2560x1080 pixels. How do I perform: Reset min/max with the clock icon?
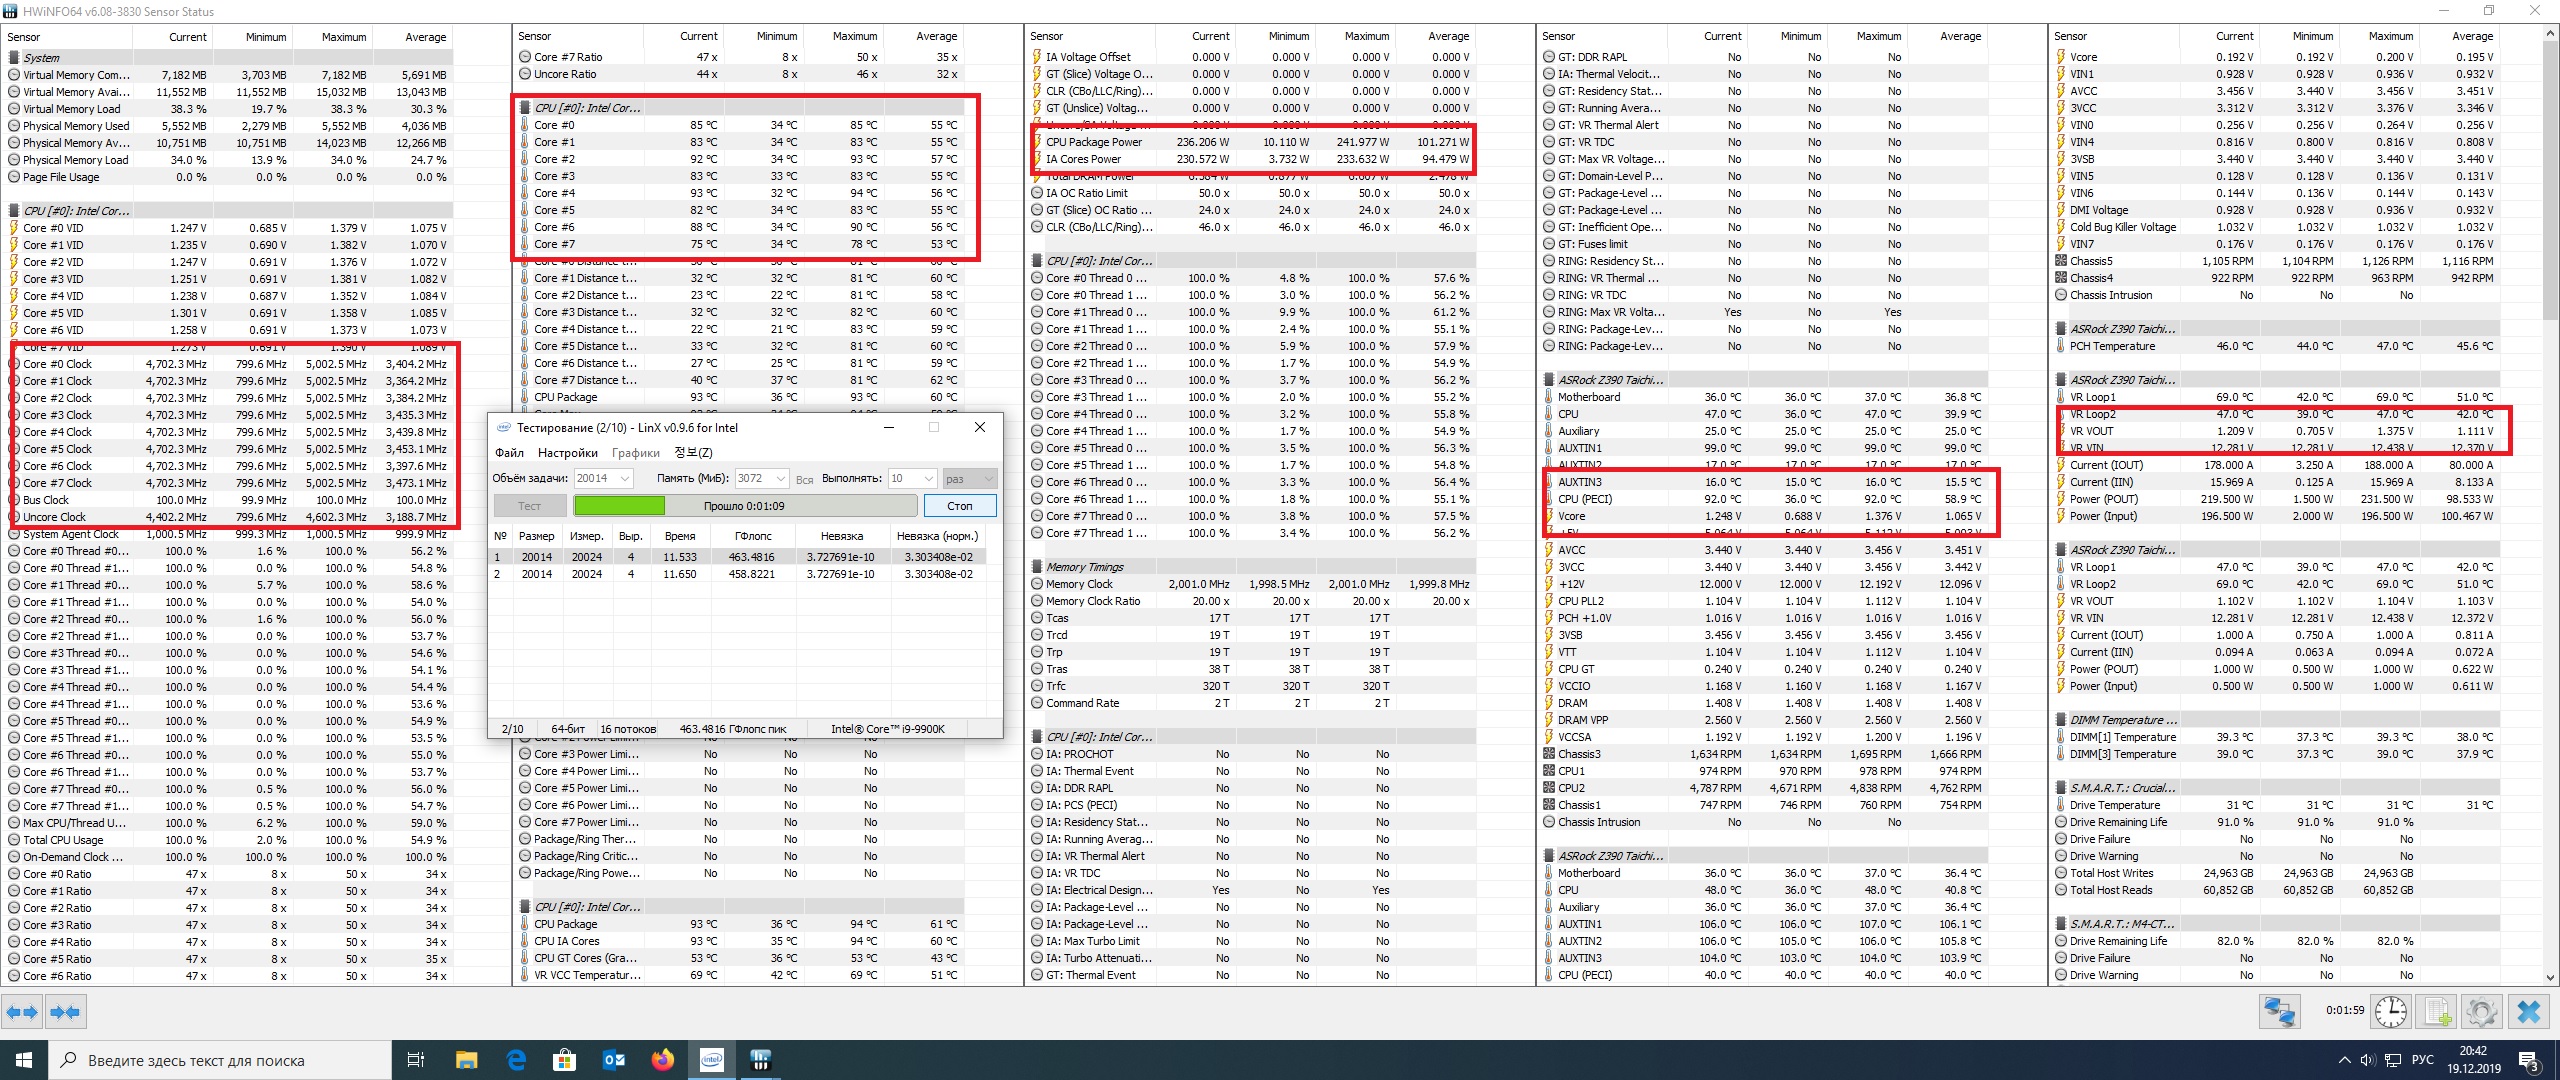2391,1012
